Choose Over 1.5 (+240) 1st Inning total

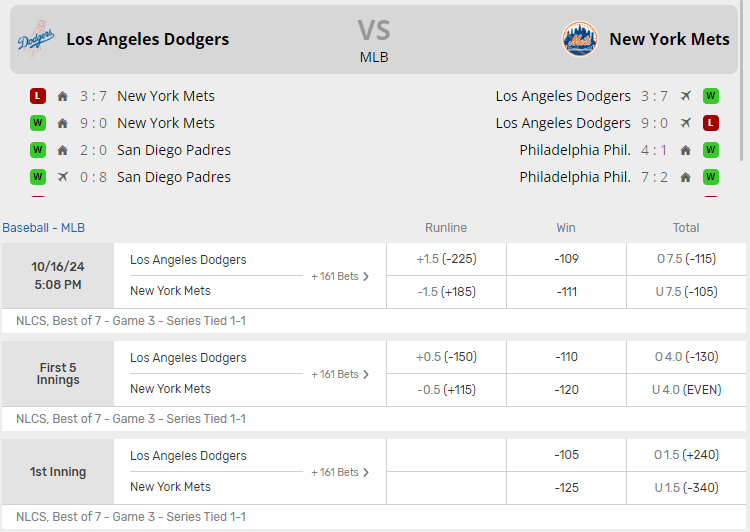point(687,455)
